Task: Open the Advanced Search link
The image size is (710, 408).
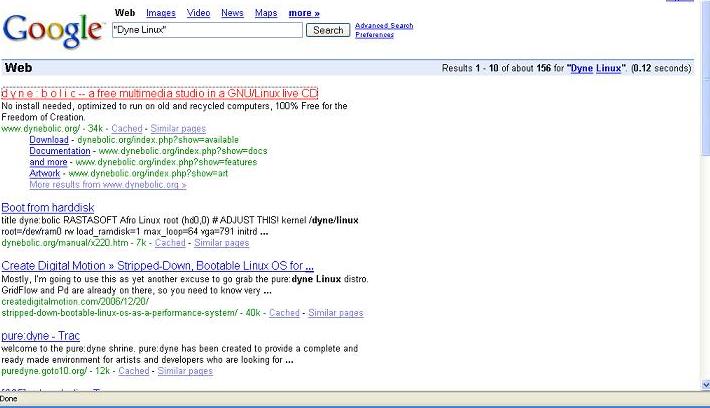Action: [x=383, y=26]
